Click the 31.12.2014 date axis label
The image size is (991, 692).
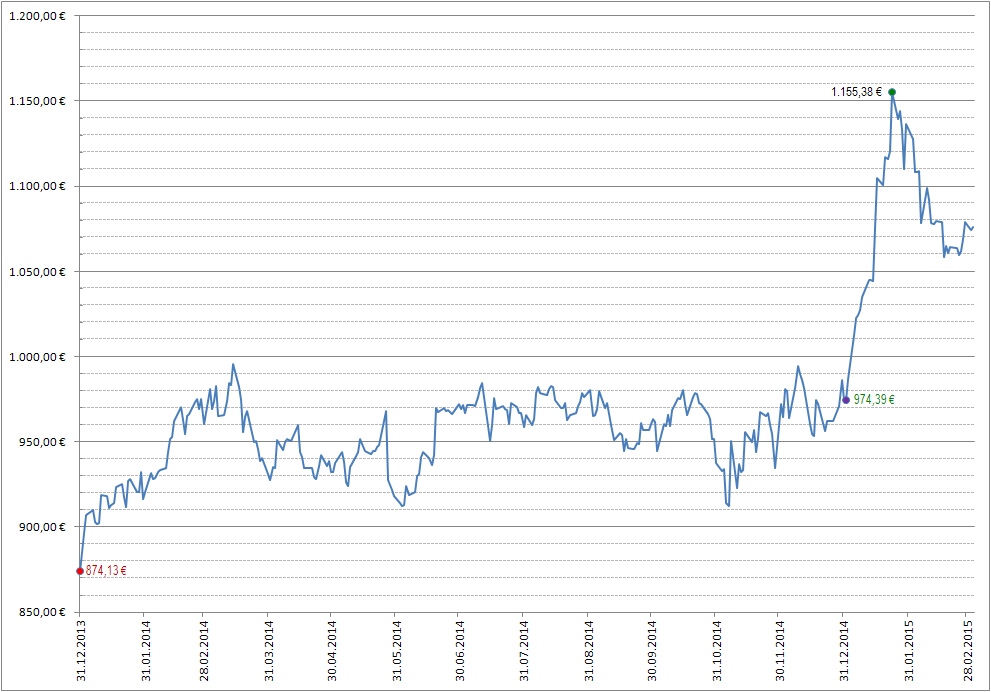point(844,651)
